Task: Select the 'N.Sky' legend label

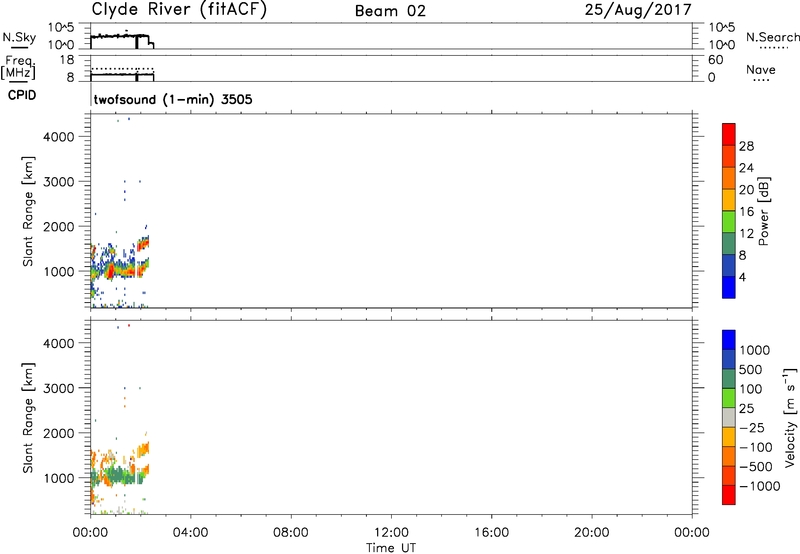Action: [x=19, y=37]
